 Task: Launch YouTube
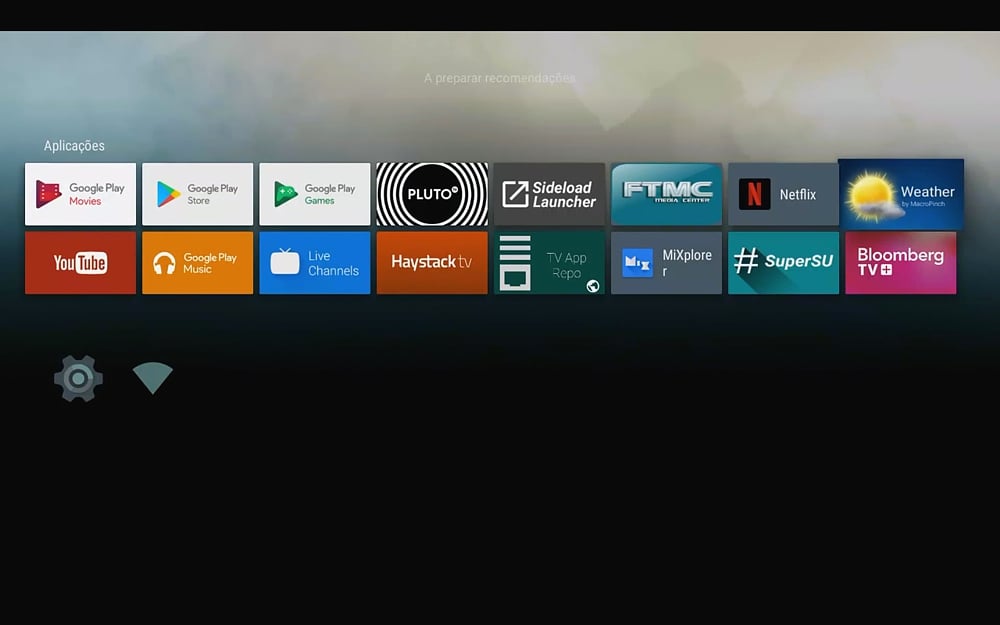click(x=80, y=262)
